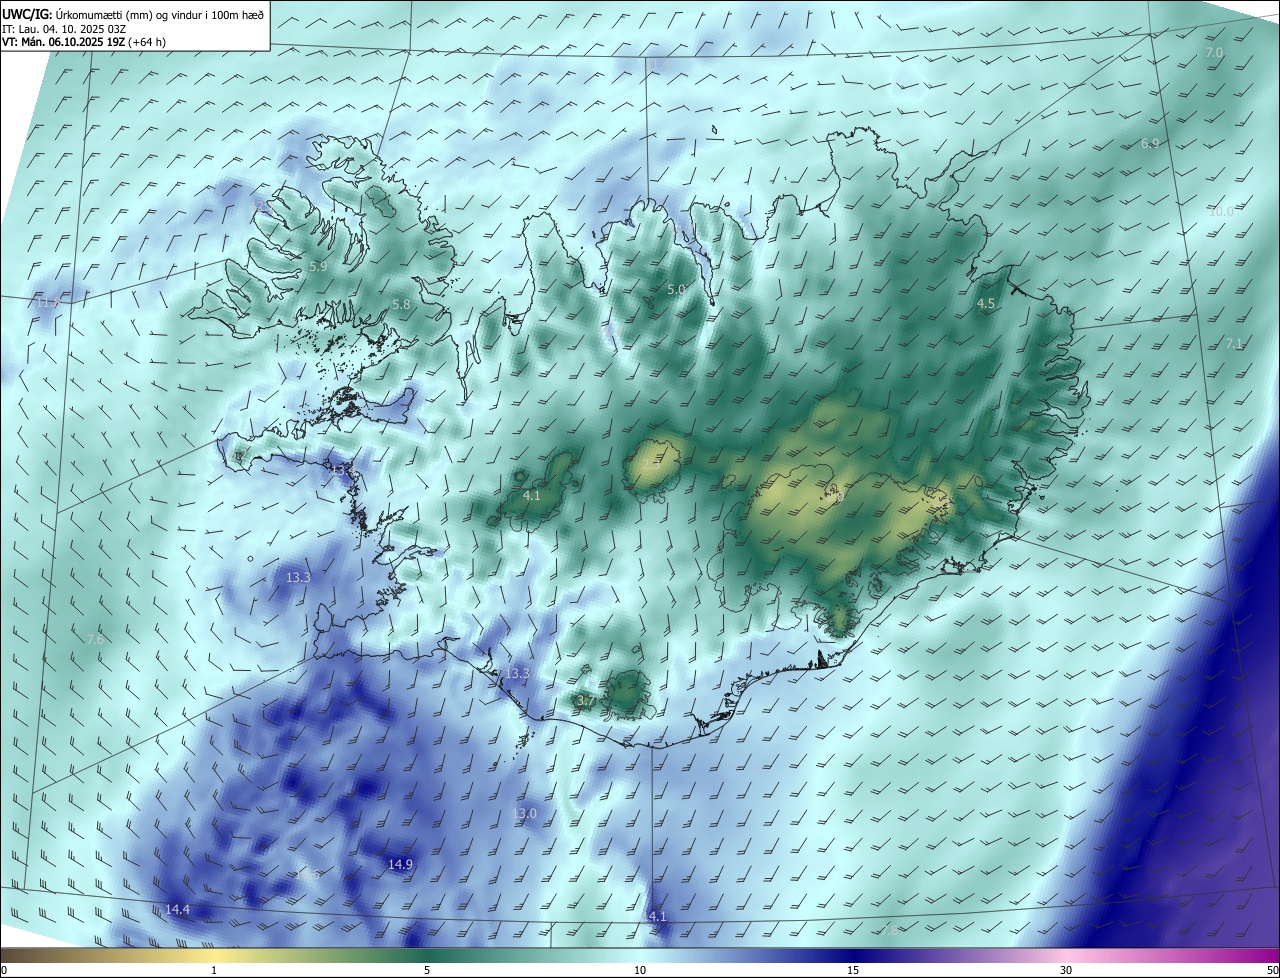Viewport: 1280px width, 978px height.
Task: Click the 6.9 precipitation value
Action: coord(1150,143)
